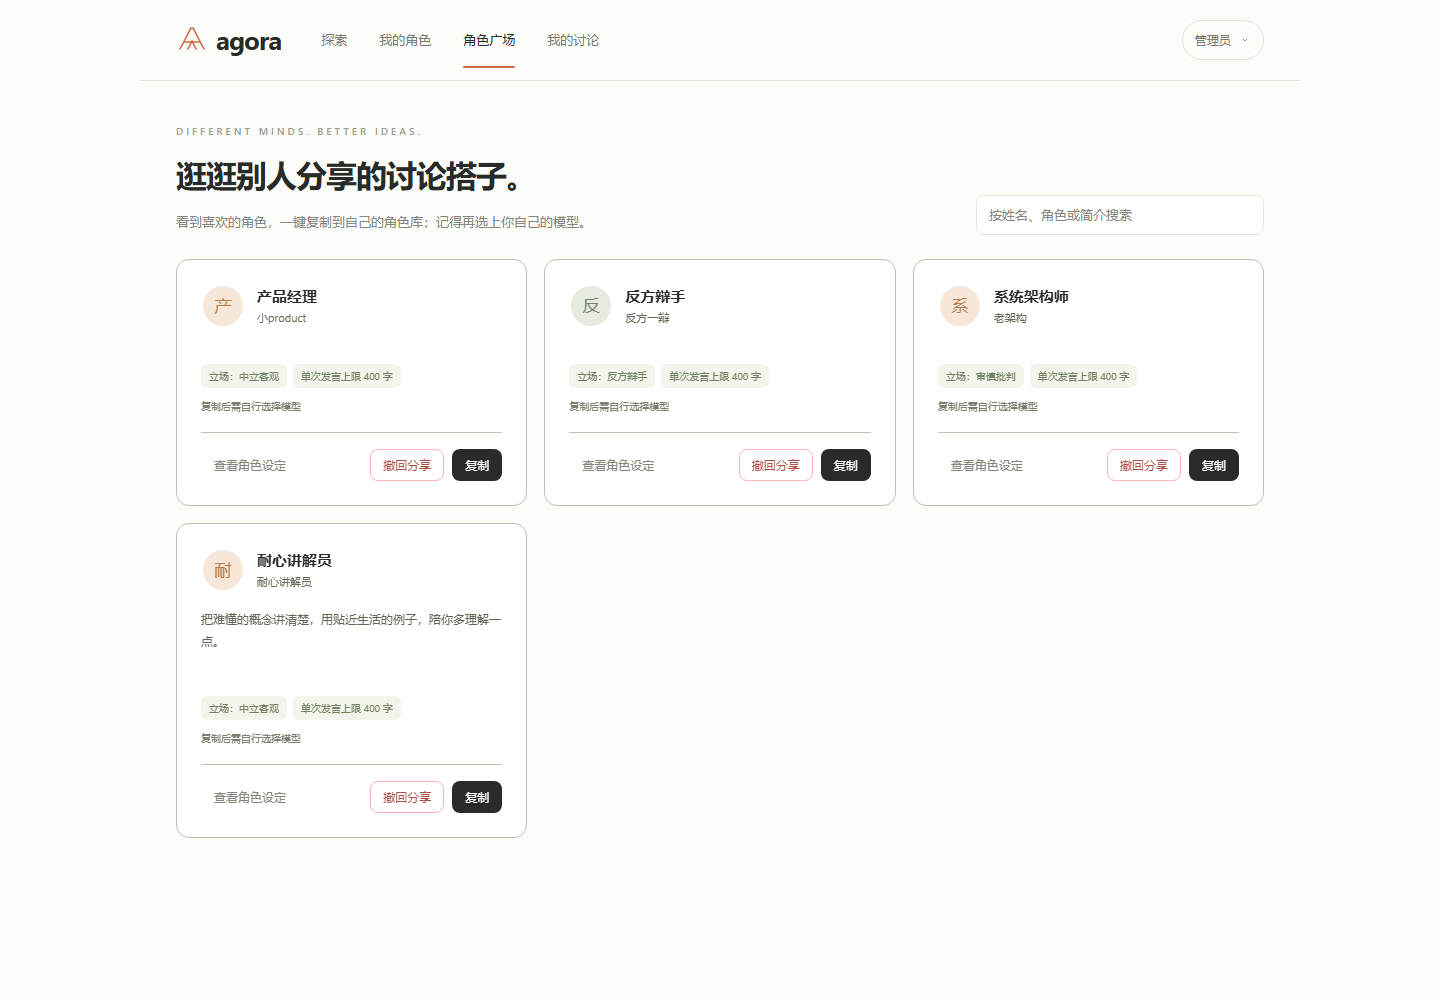Copy the 产品经理 role
This screenshot has width=1440, height=1000.
[x=477, y=465]
